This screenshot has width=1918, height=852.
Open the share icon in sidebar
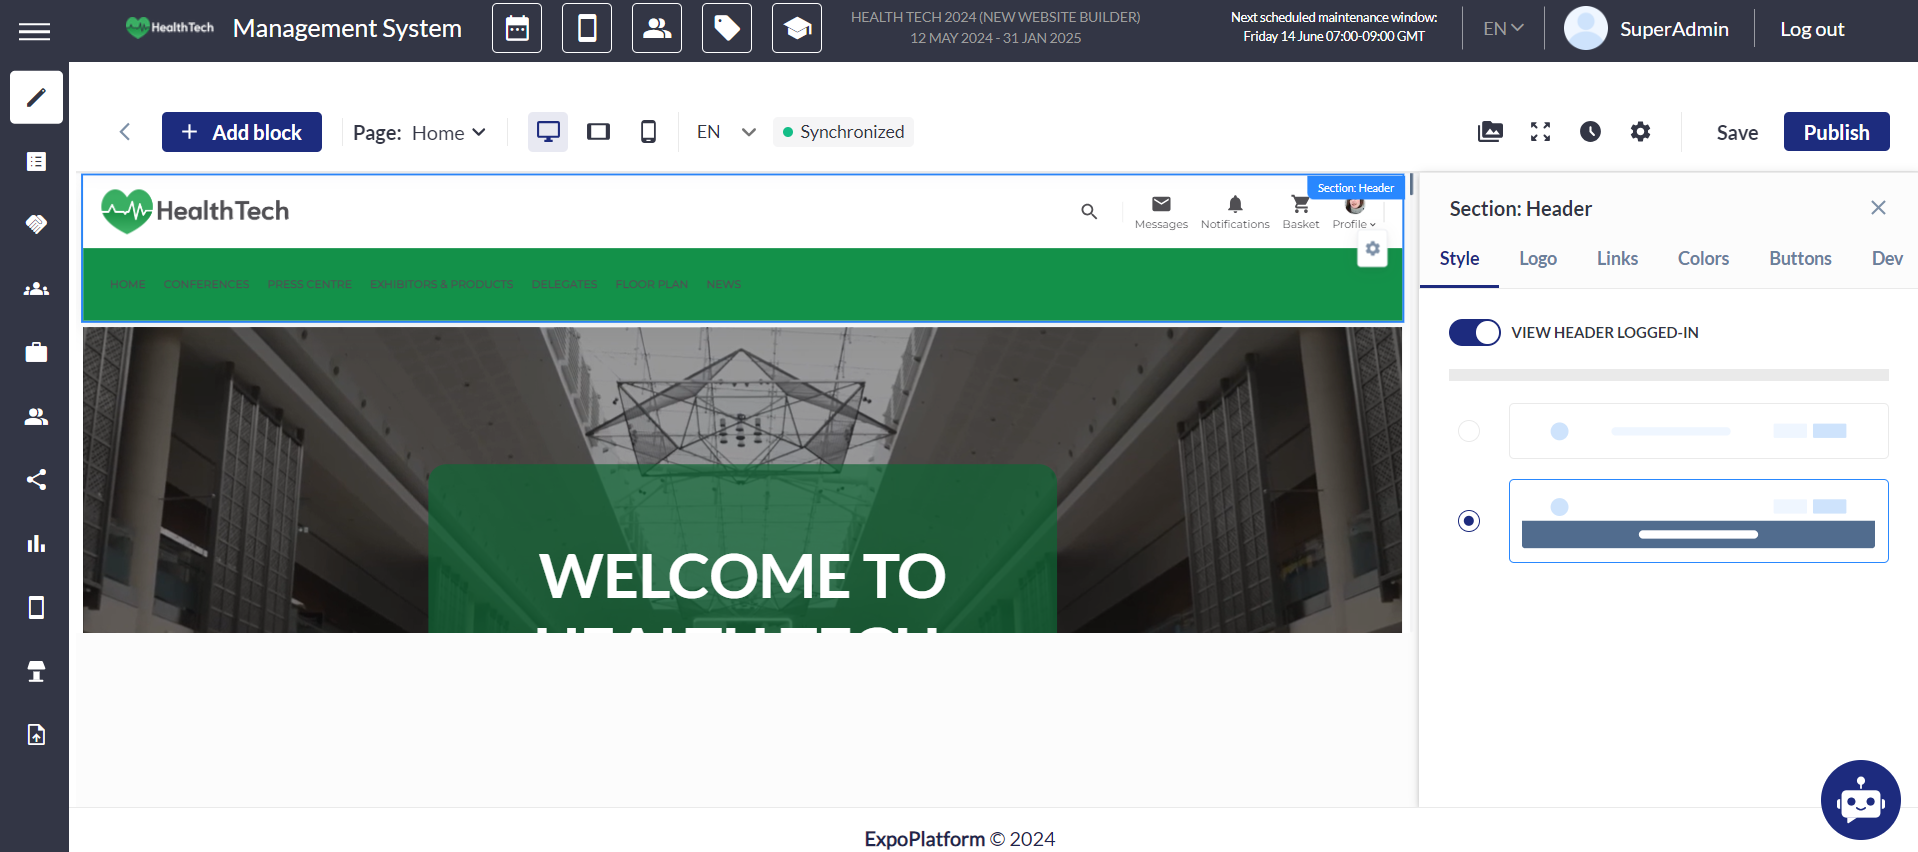(x=36, y=480)
